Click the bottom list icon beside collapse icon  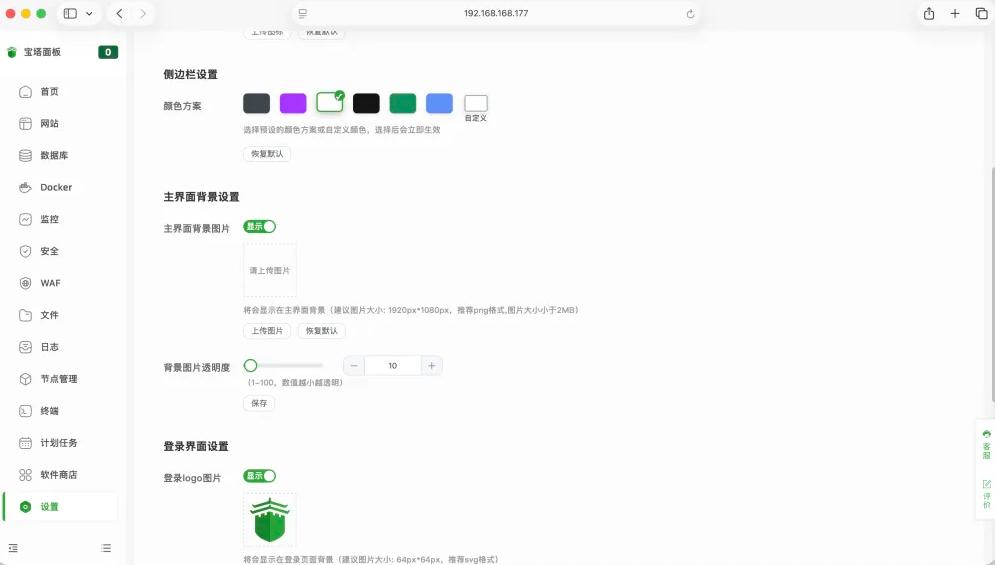[106, 548]
